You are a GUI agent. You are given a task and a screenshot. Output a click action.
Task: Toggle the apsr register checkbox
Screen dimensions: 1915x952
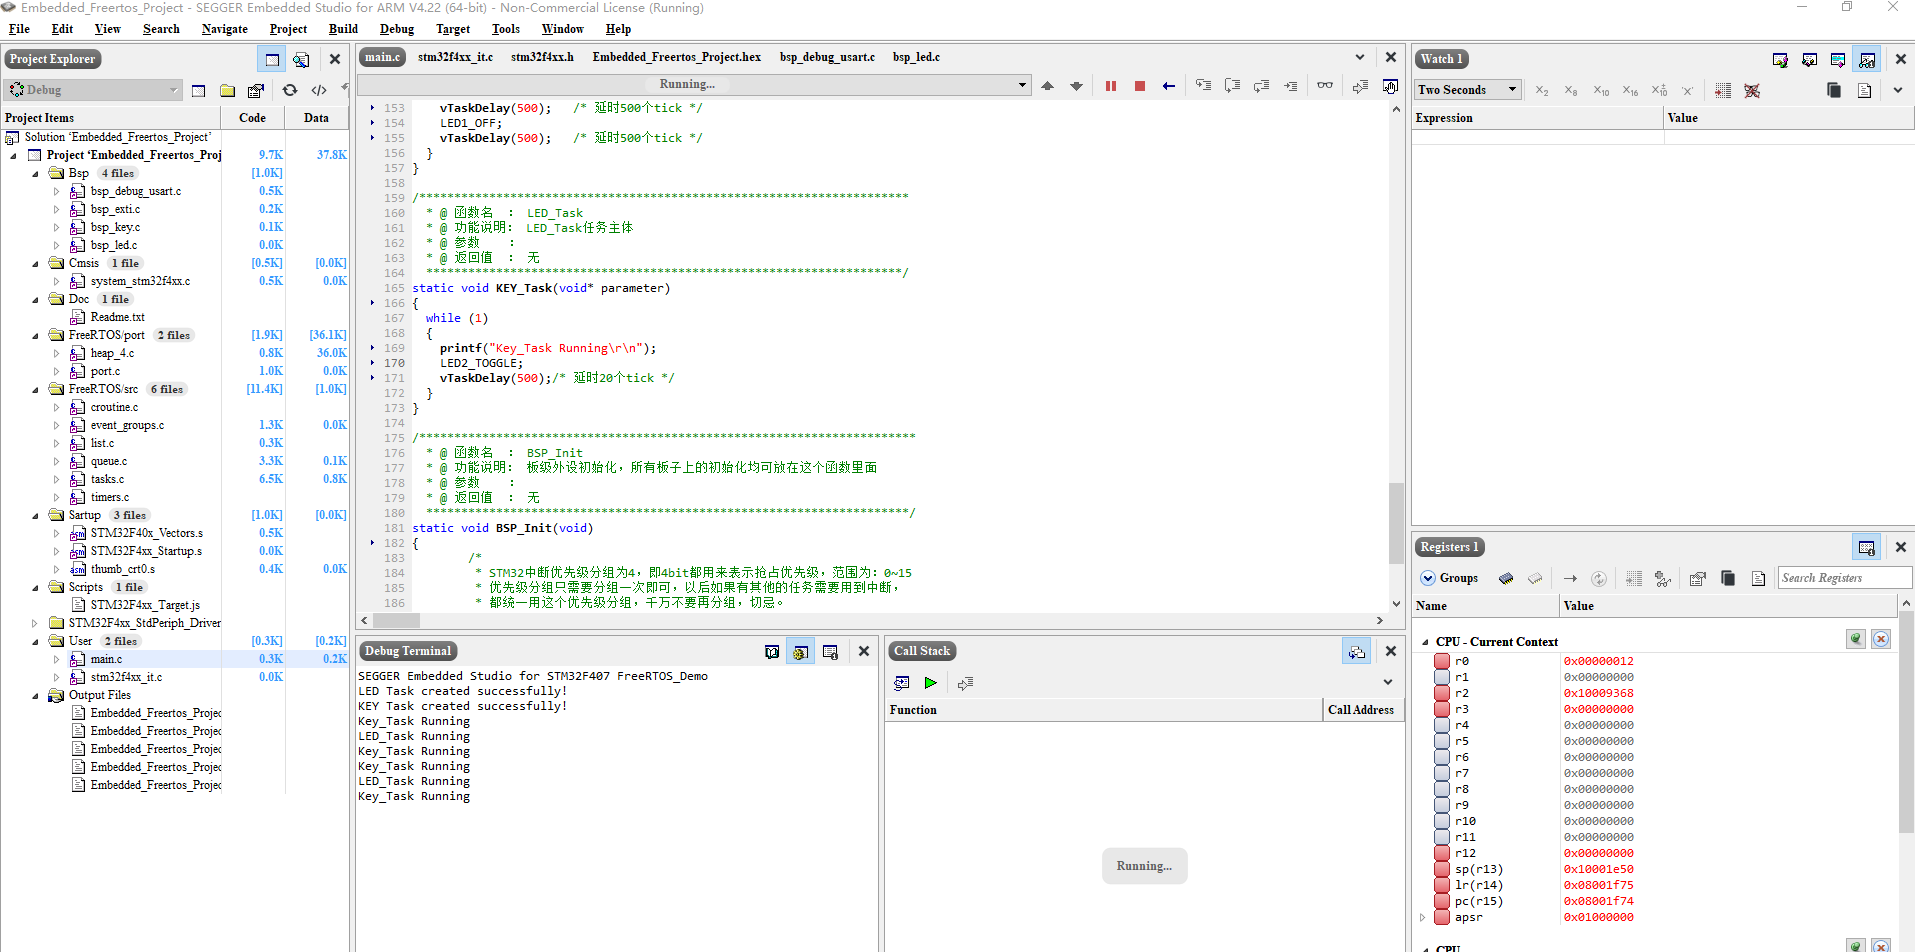[x=1442, y=917]
